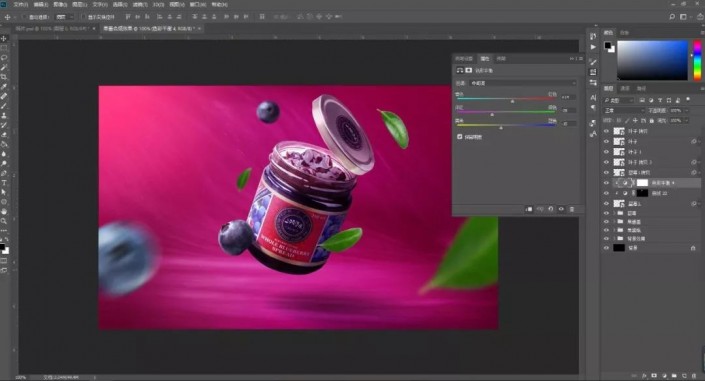The height and width of the screenshot is (381, 705).
Task: Clip adjustment to layer in Properties panel
Action: 529,209
